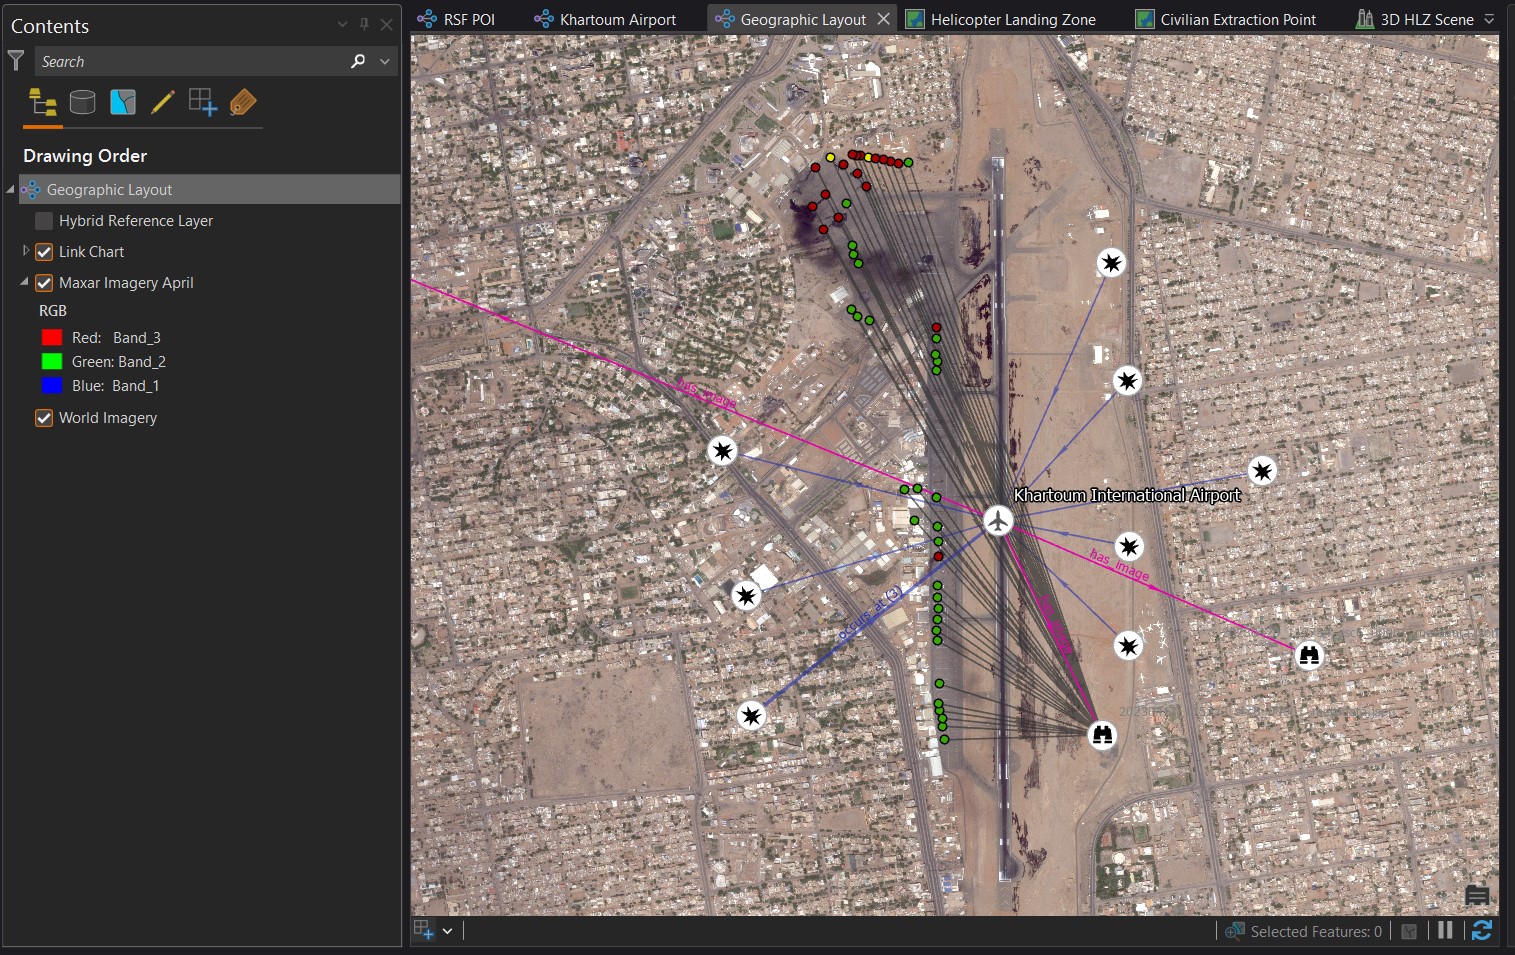Select the Geographic Layout layer entry
The height and width of the screenshot is (955, 1515).
(111, 189)
